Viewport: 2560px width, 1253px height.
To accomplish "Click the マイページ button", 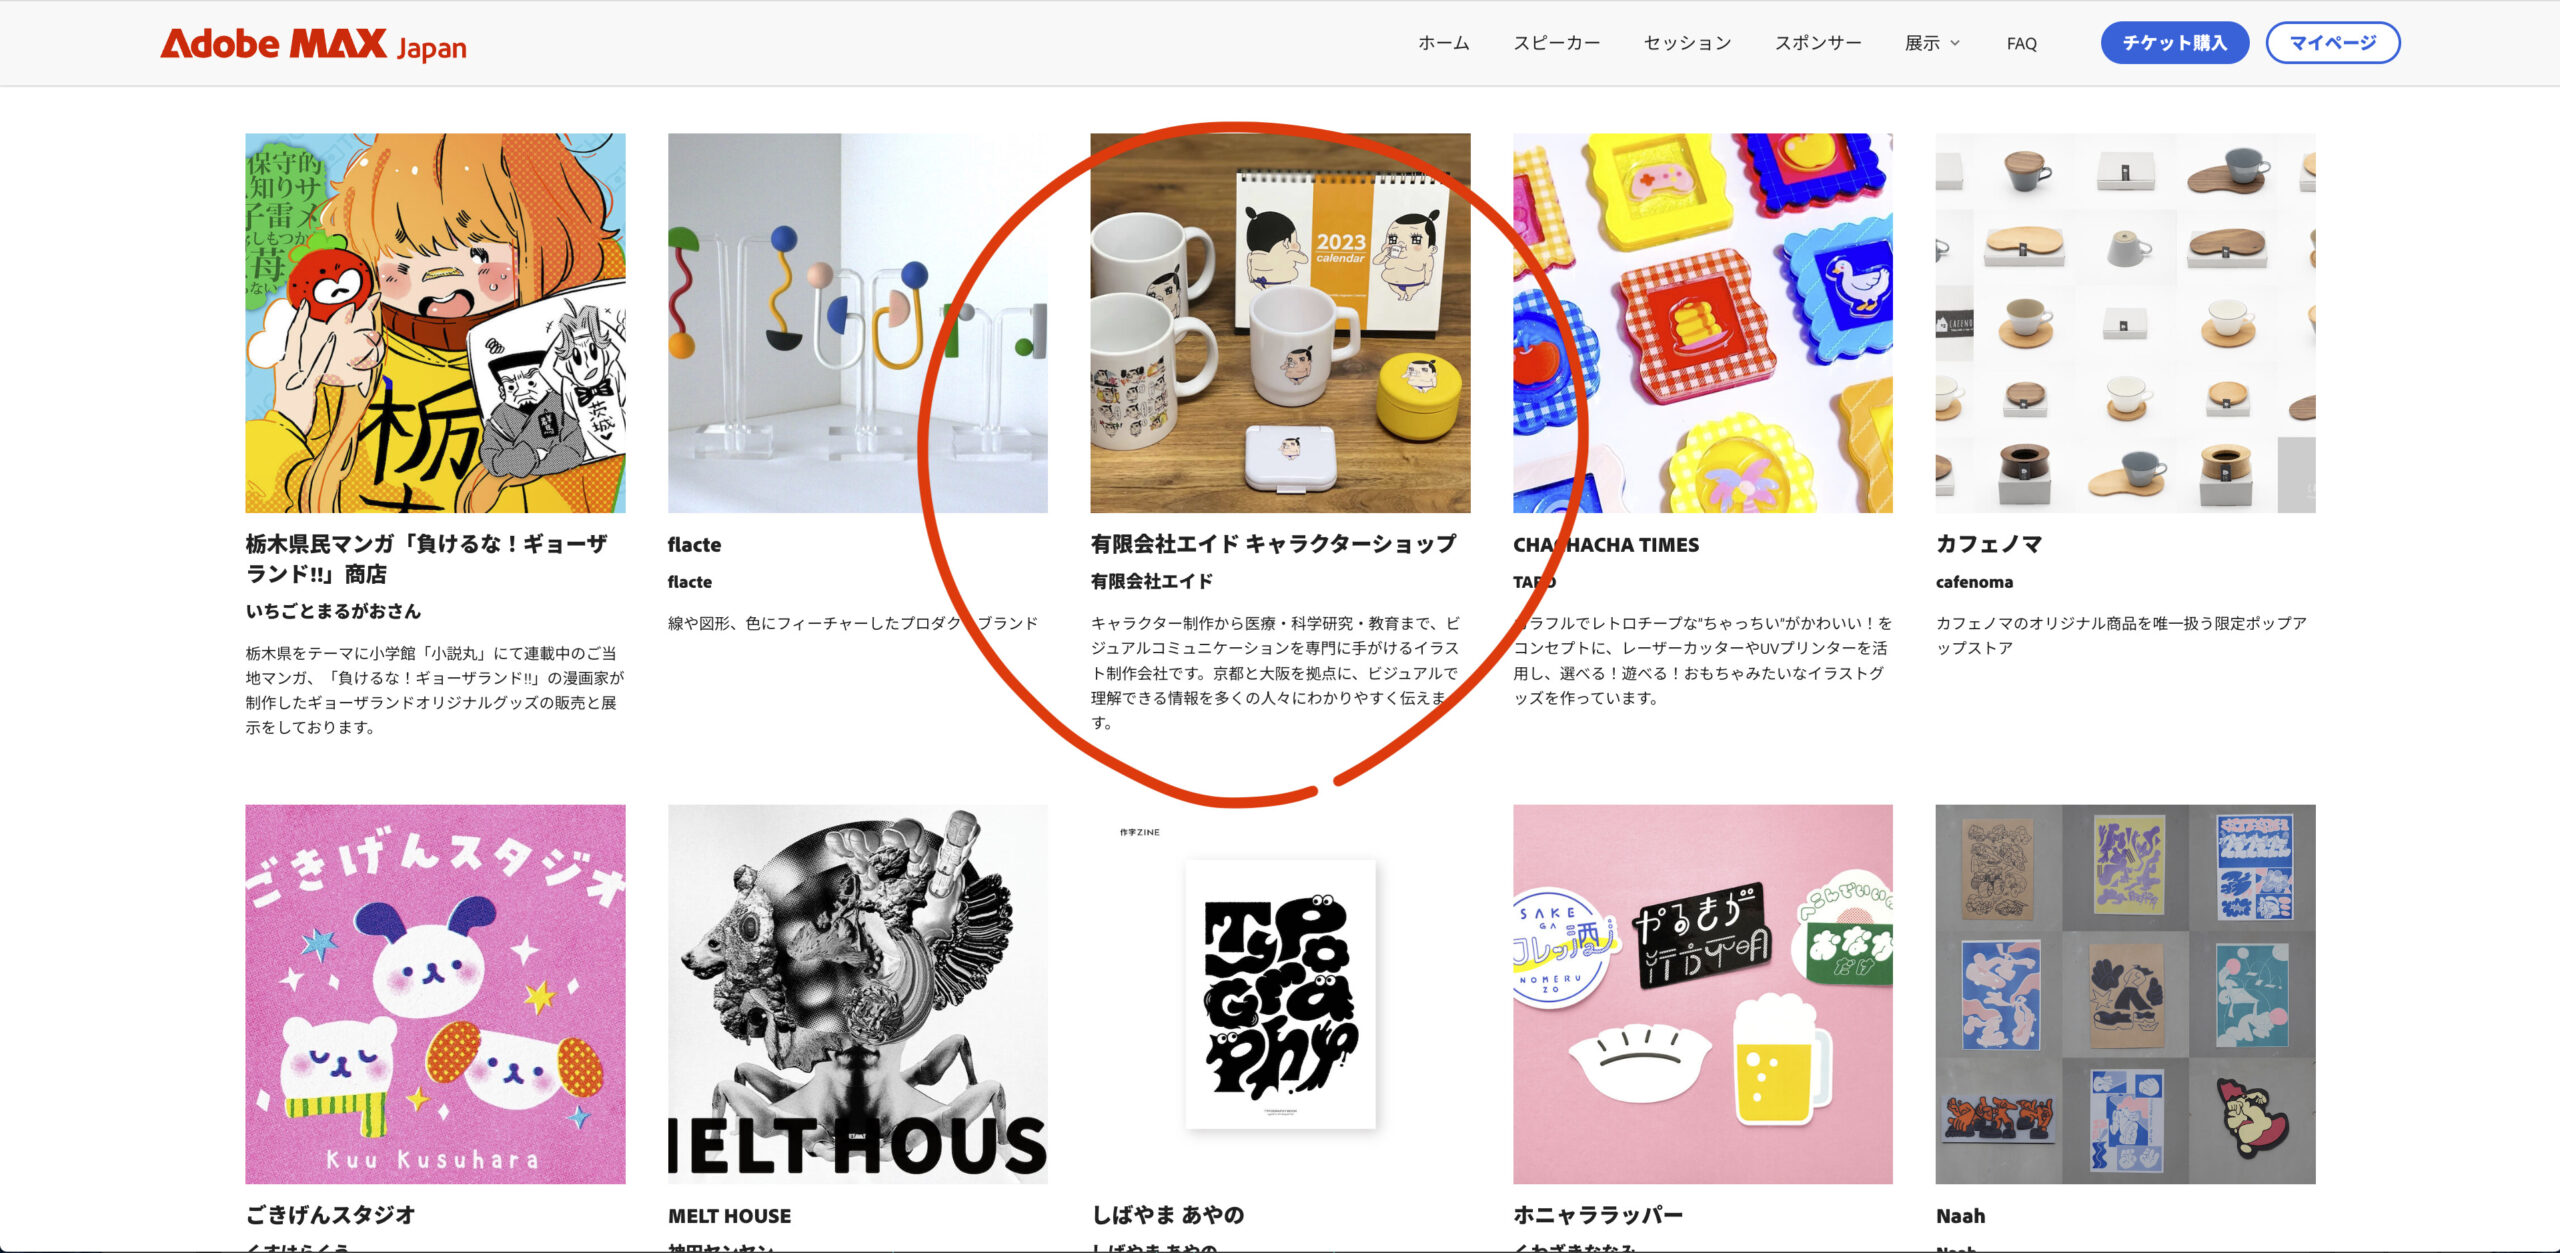I will point(2332,43).
